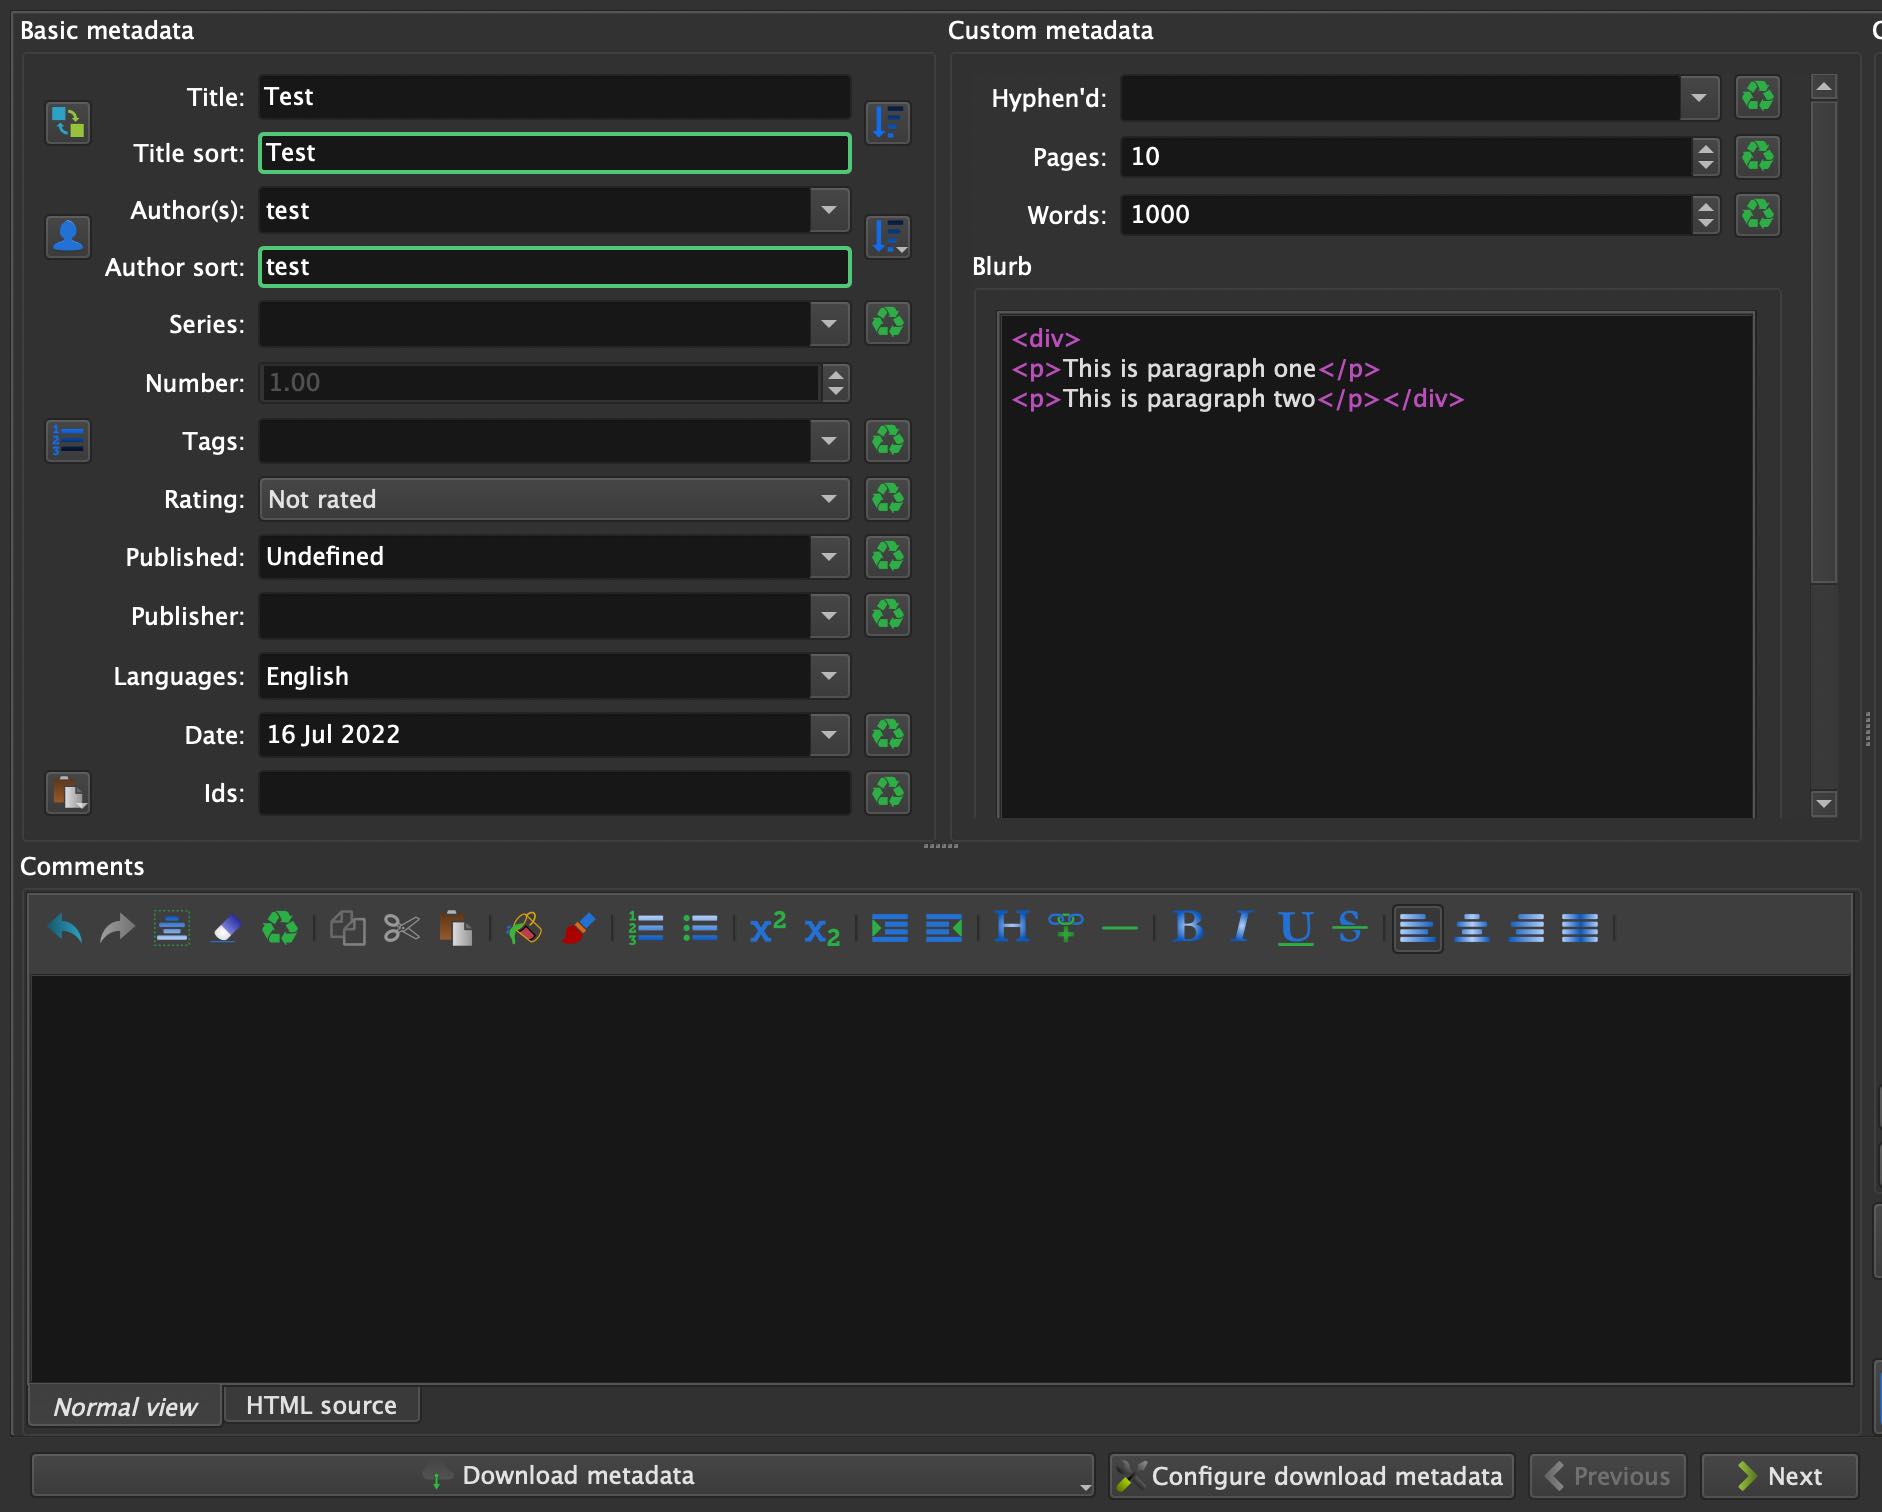Click the Underline formatting icon
The image size is (1882, 1512).
click(1295, 928)
